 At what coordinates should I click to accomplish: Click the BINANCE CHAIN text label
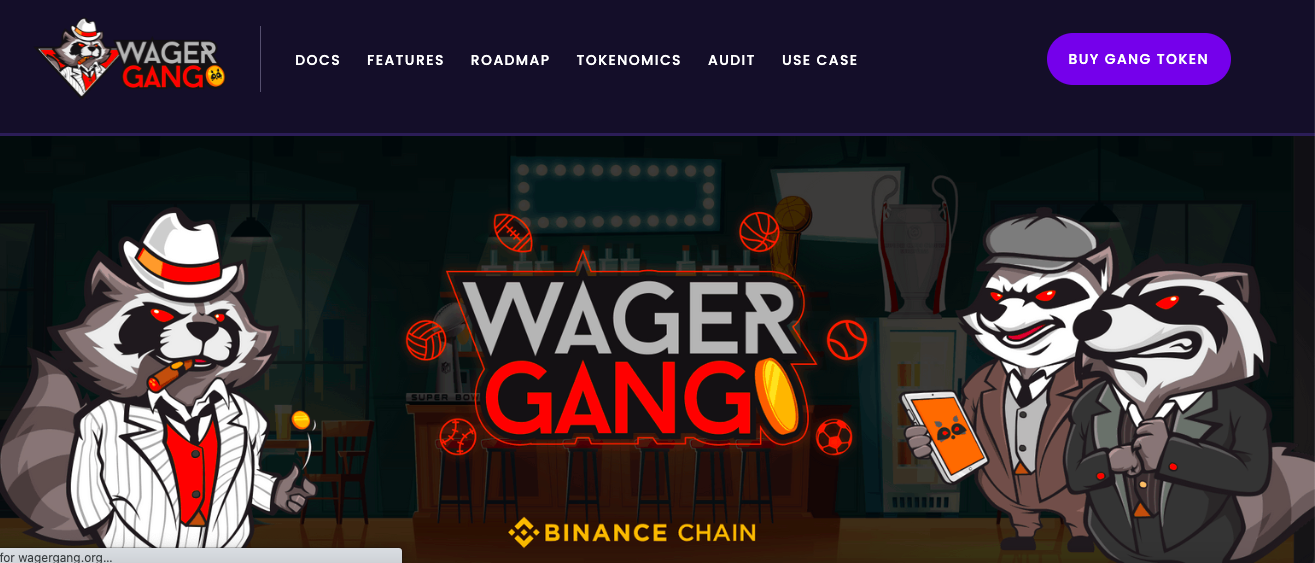click(650, 532)
